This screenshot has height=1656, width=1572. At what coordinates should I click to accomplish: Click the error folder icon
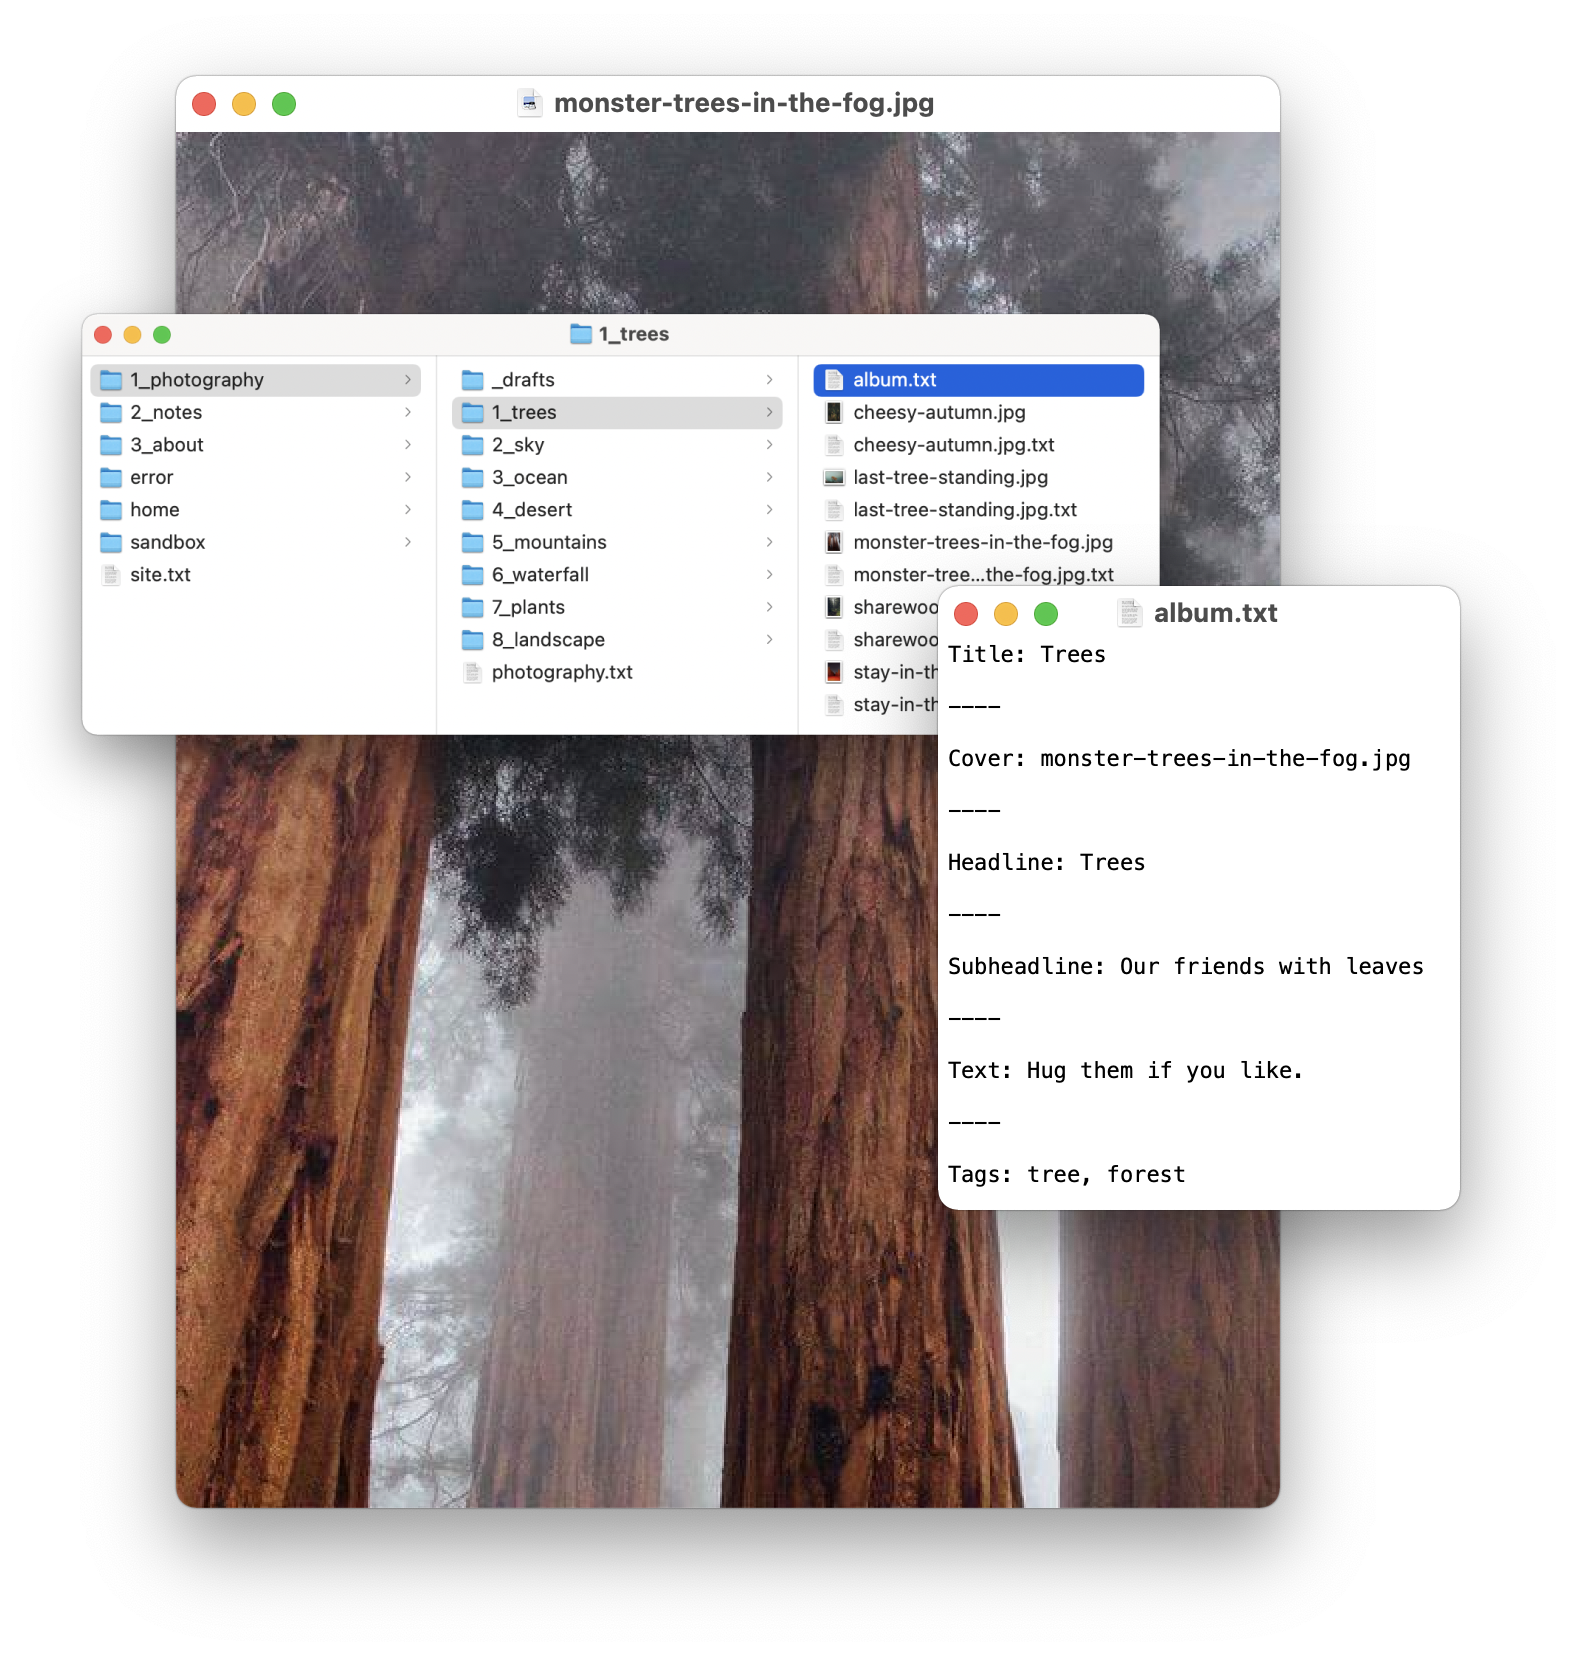[x=111, y=477]
